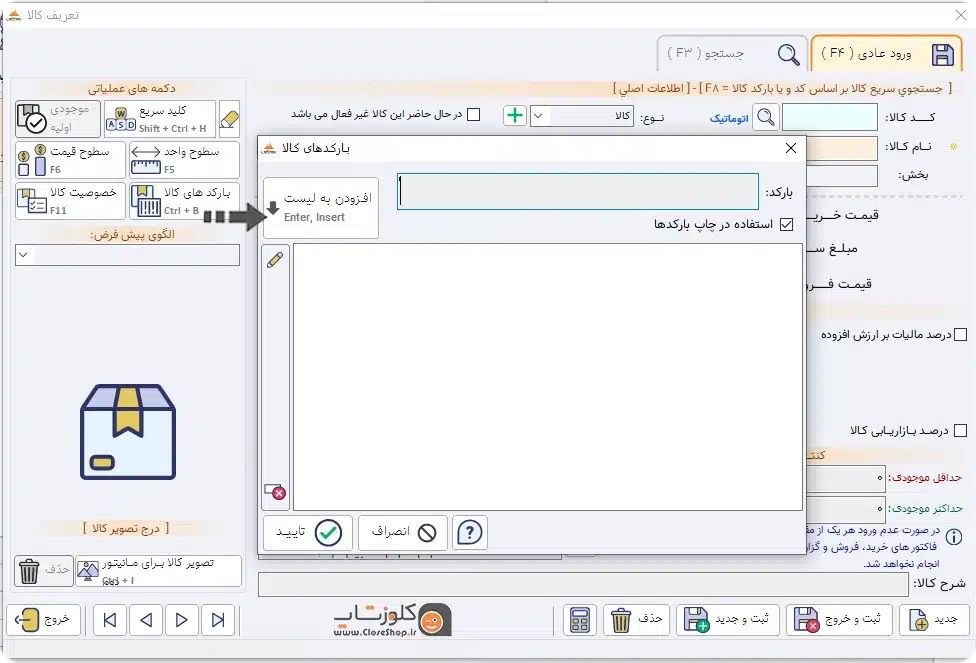
Task: Click افزودن به لیست to add barcode
Action: pyautogui.click(x=321, y=207)
